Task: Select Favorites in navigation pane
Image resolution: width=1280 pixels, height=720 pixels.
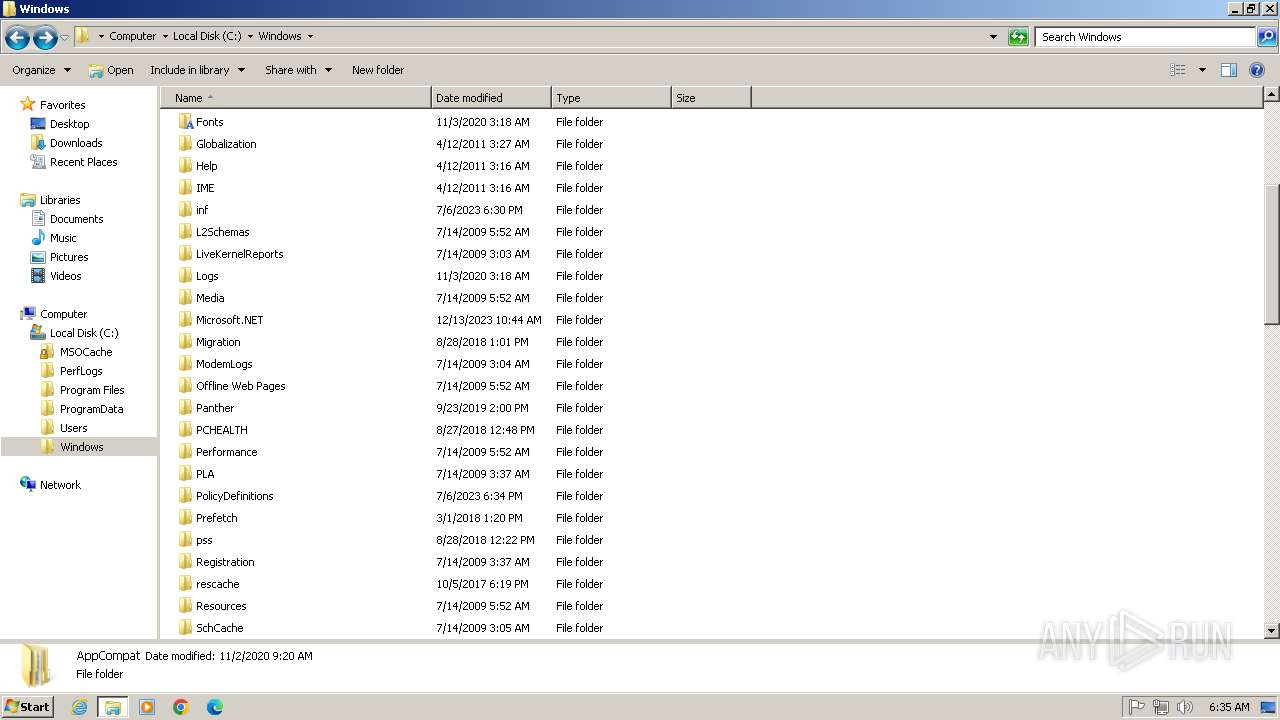Action: coord(62,105)
